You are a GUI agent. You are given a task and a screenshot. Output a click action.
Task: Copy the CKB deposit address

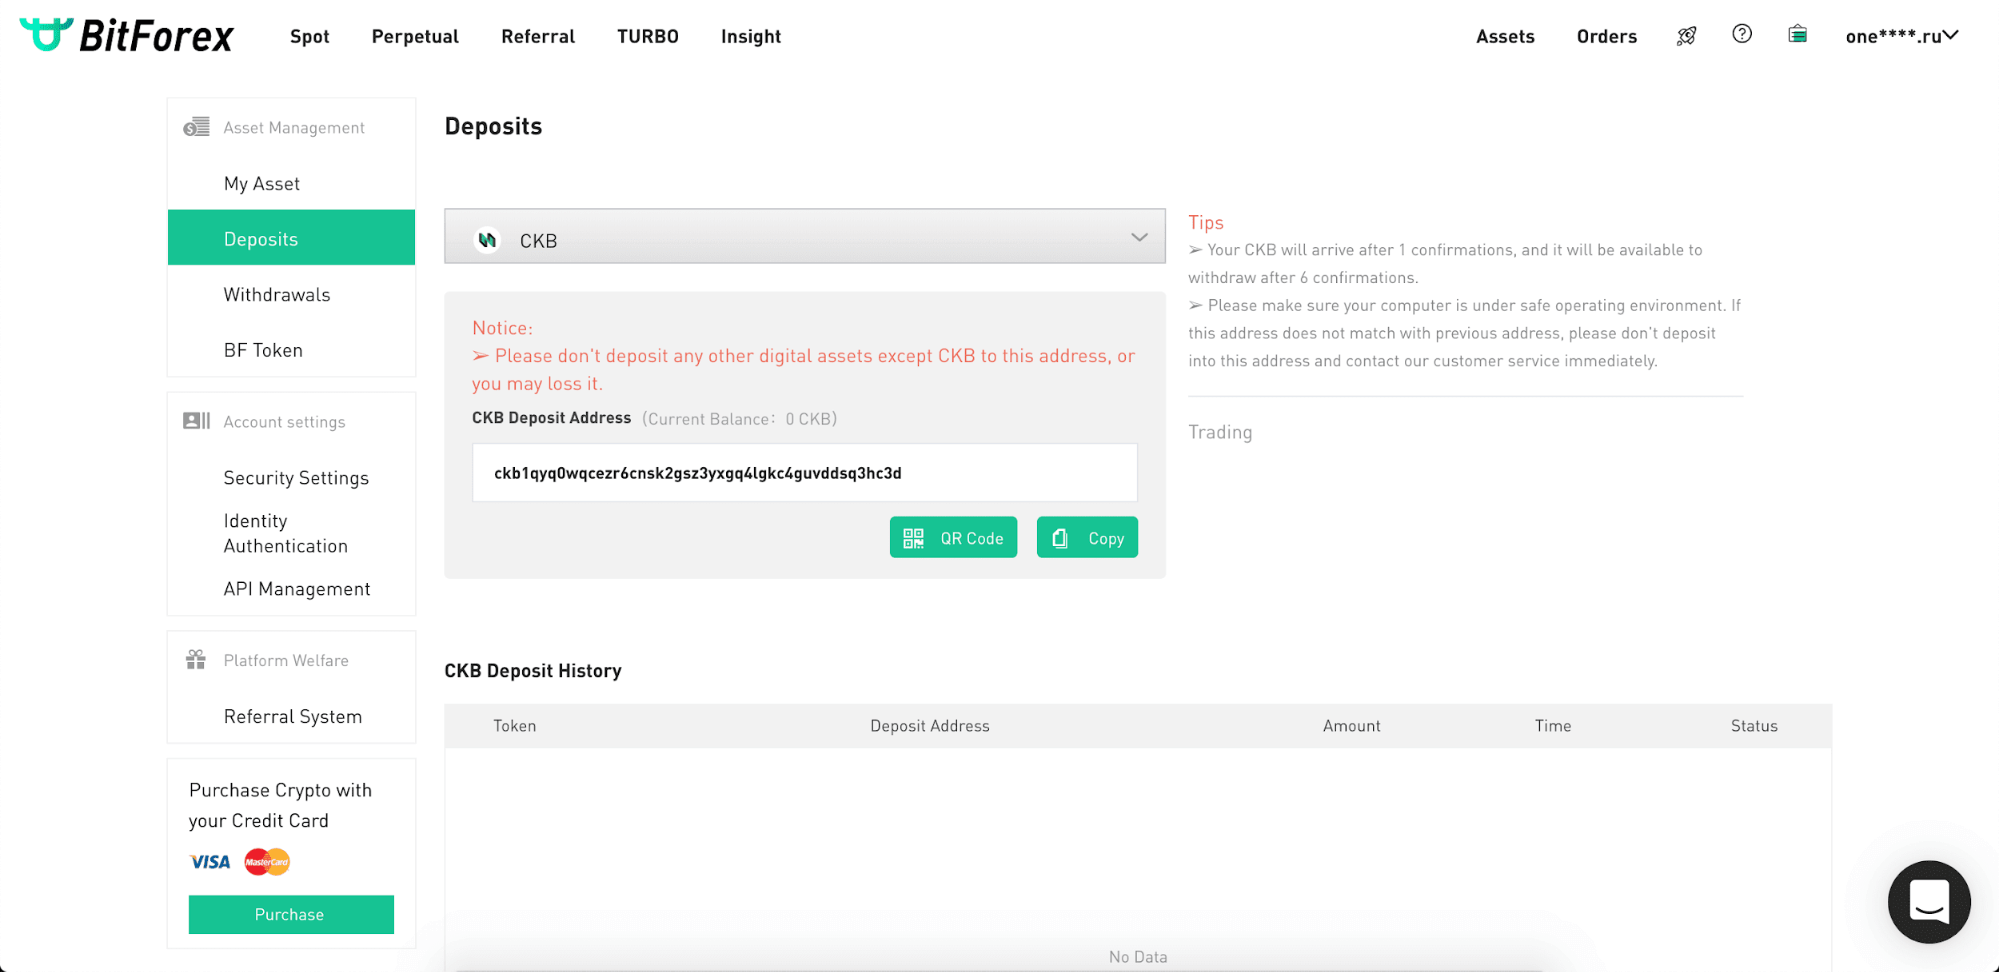point(1087,538)
